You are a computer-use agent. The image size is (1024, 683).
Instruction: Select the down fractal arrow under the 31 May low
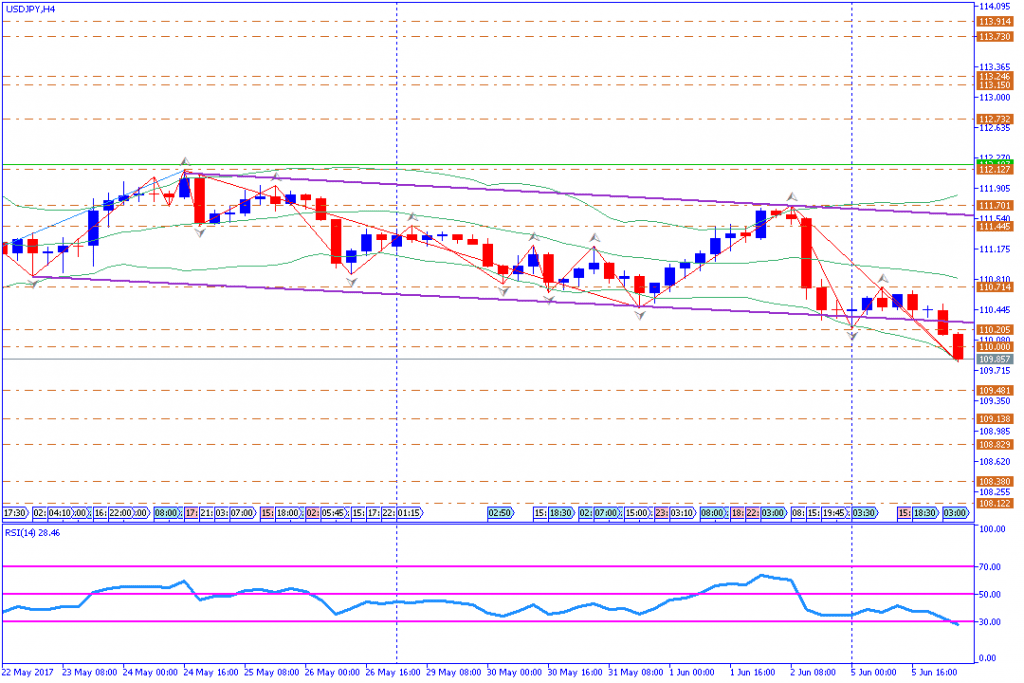click(x=640, y=315)
